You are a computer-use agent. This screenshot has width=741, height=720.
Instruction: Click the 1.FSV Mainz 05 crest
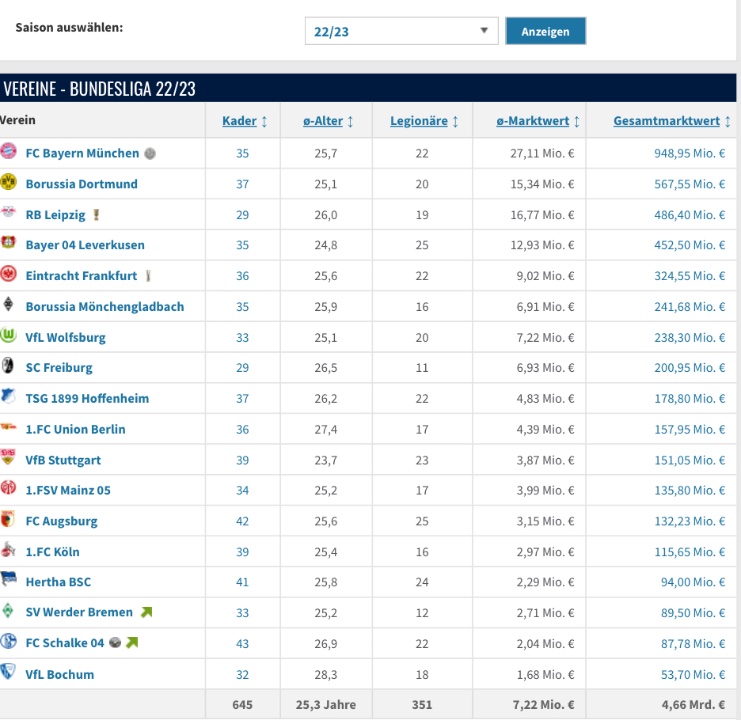[9, 489]
